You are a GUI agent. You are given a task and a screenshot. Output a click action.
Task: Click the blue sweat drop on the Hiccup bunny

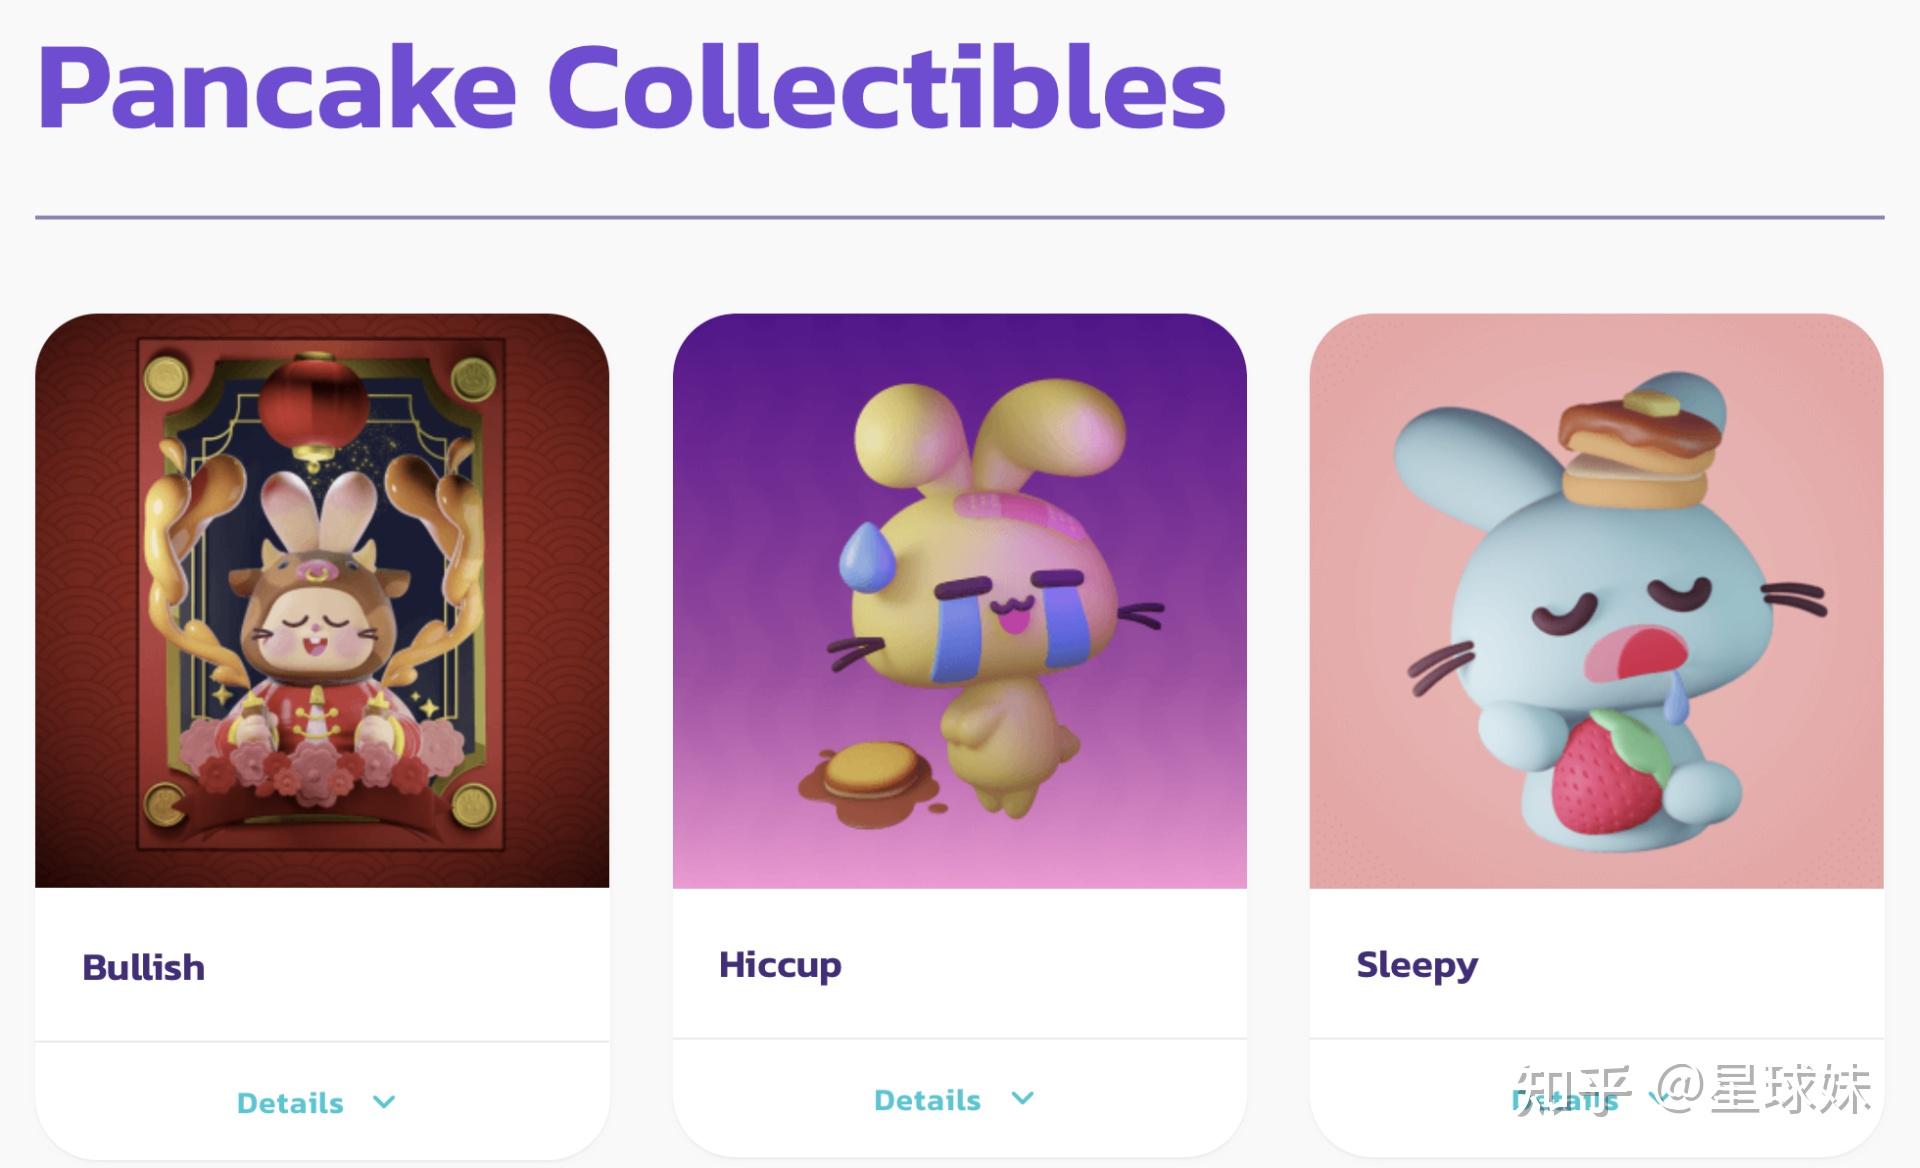click(x=866, y=557)
